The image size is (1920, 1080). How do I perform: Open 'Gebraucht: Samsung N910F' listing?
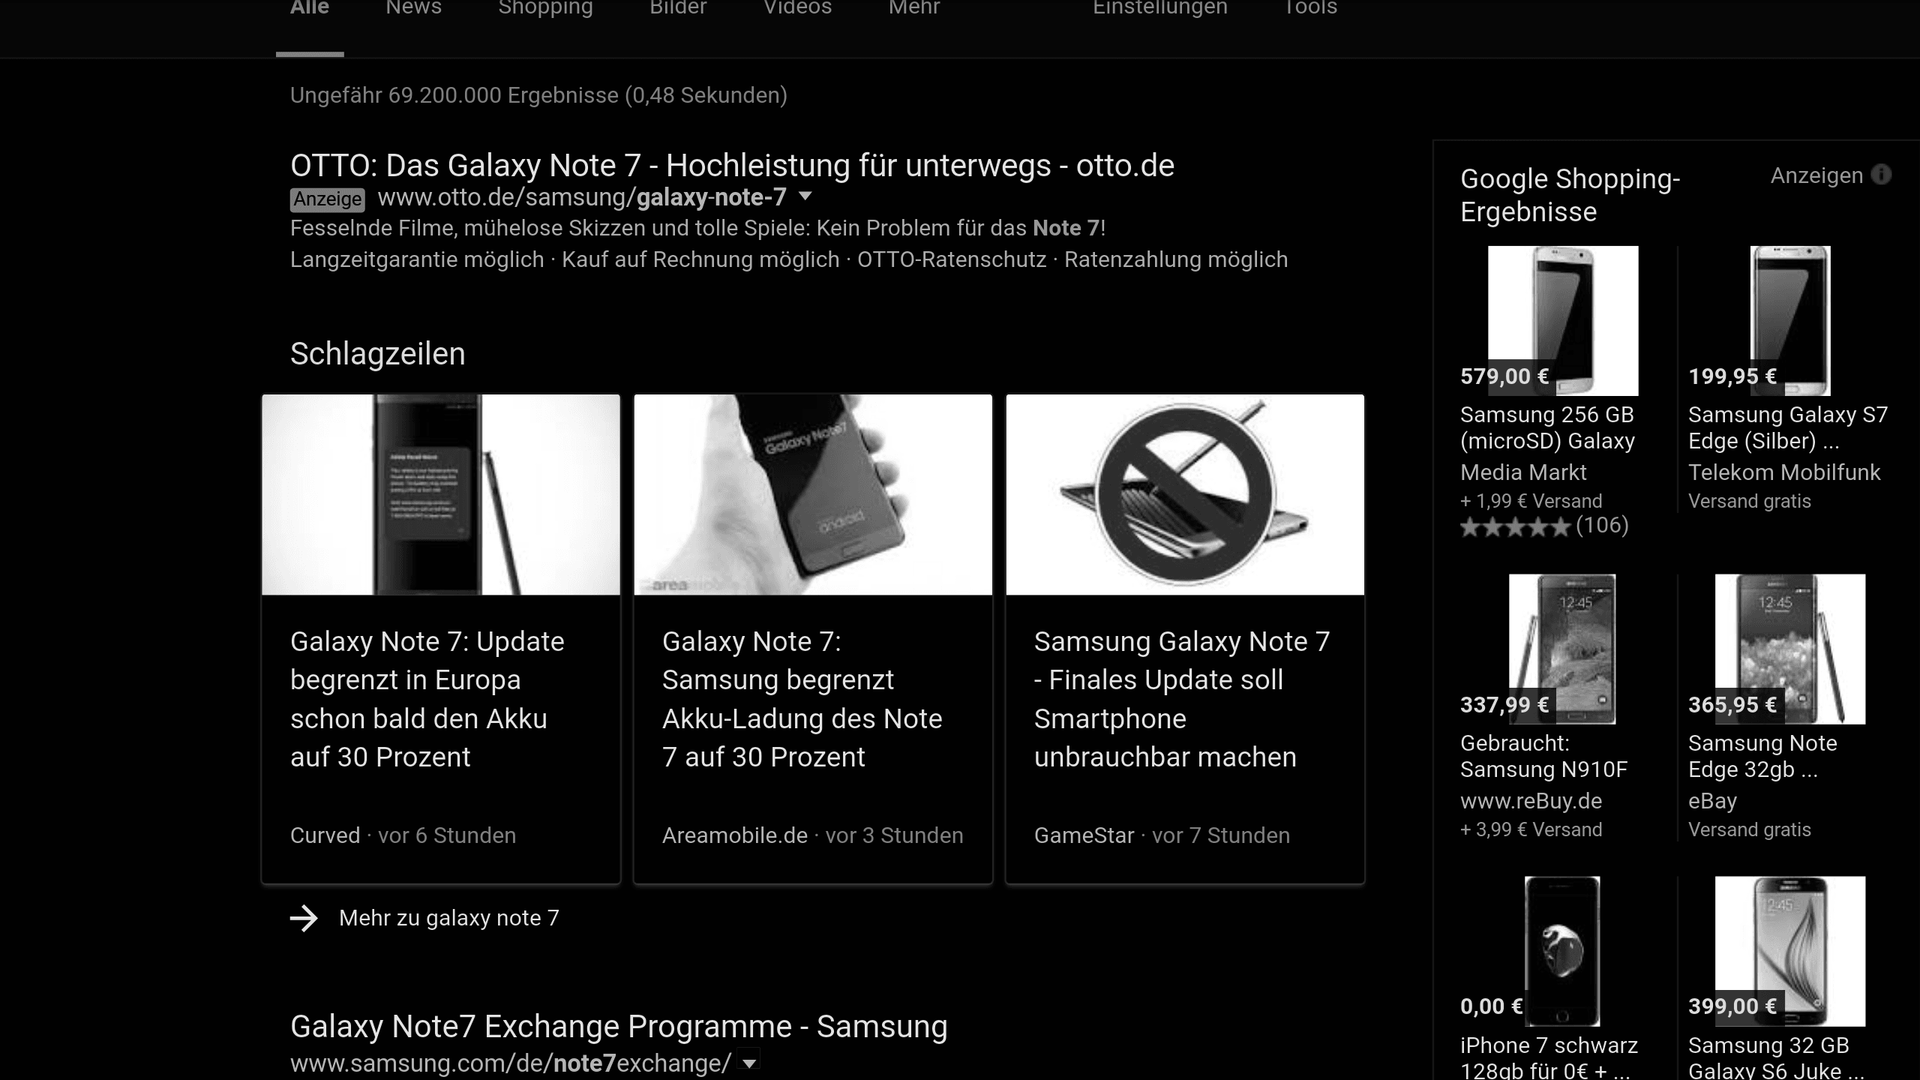click(x=1544, y=756)
